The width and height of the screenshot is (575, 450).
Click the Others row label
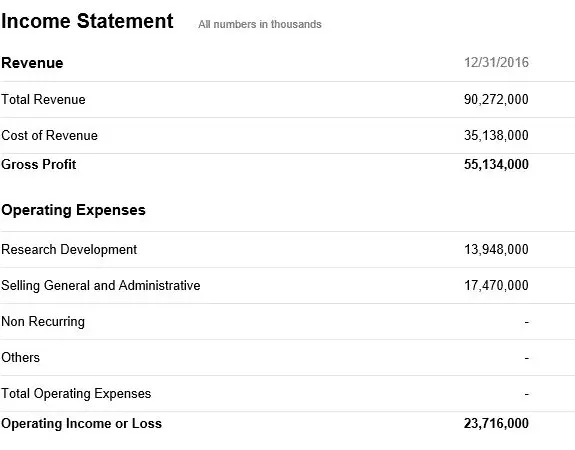point(21,357)
